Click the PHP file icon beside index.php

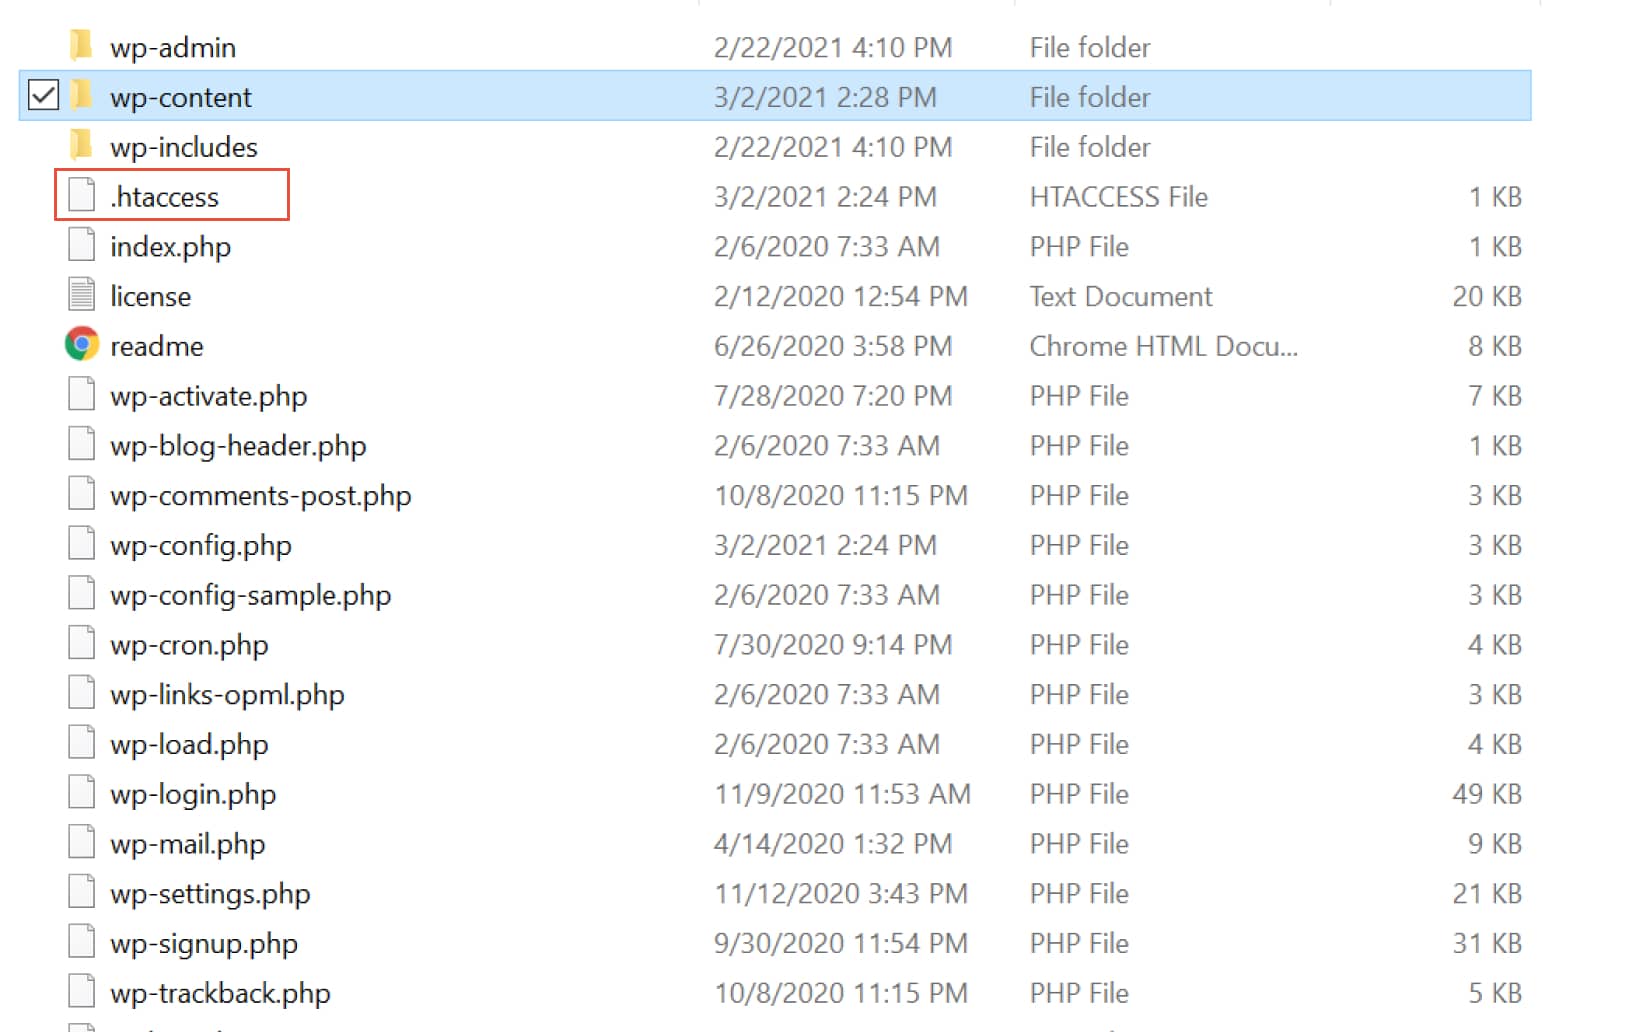[x=81, y=245]
